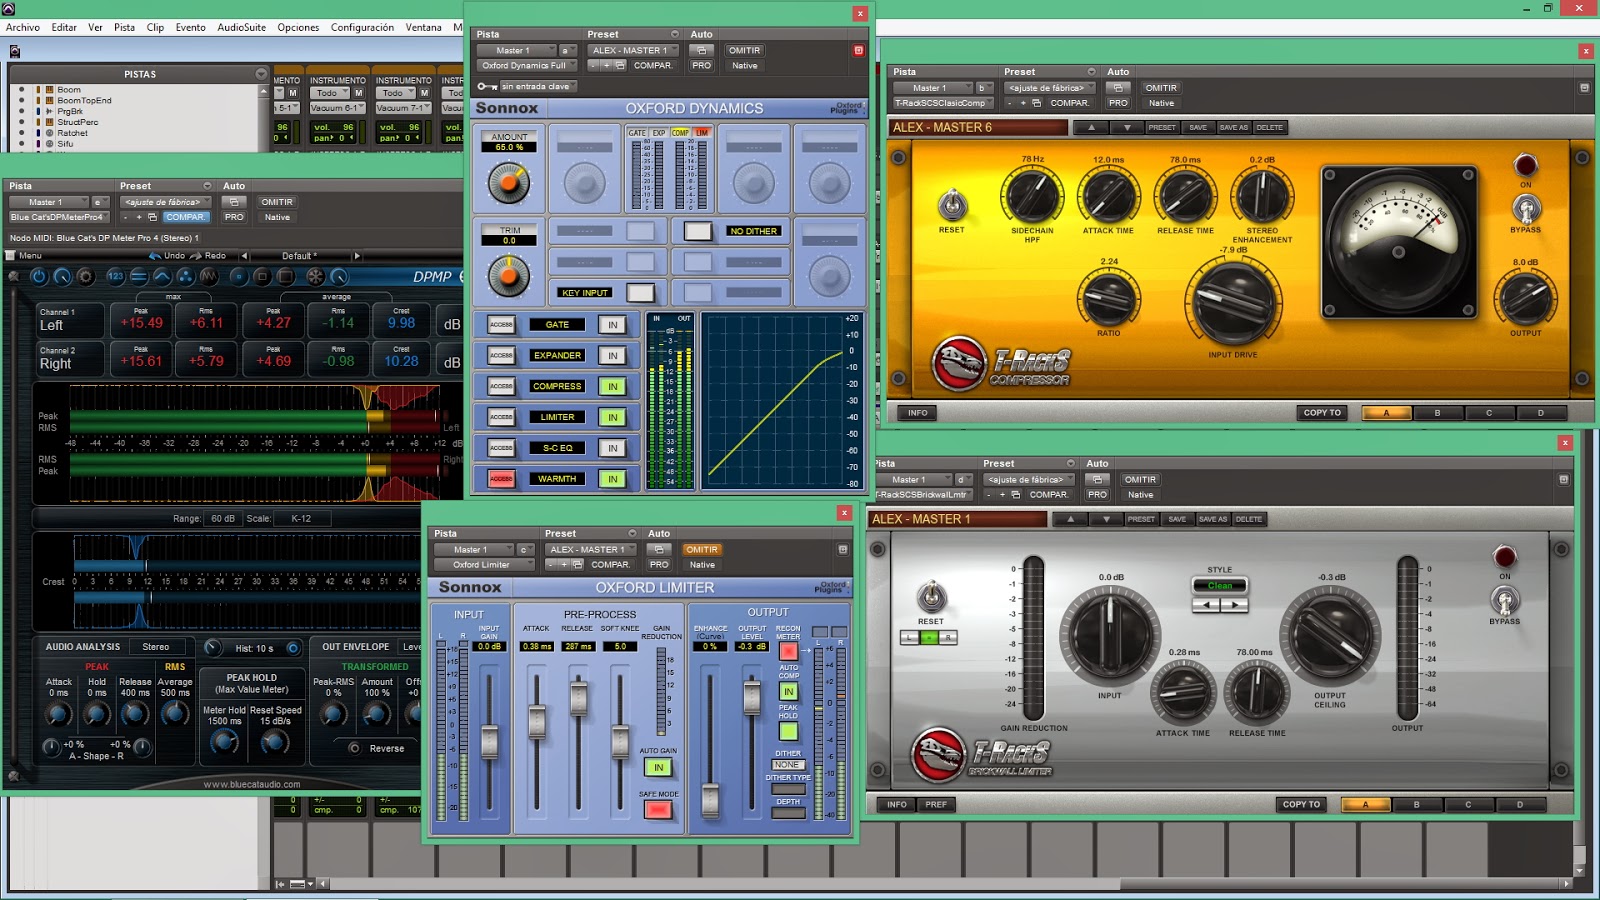Viewport: 1600px width, 900px height.
Task: Click the OUTPUT CEILING knob on Brickwall Limiter
Action: click(1330, 636)
